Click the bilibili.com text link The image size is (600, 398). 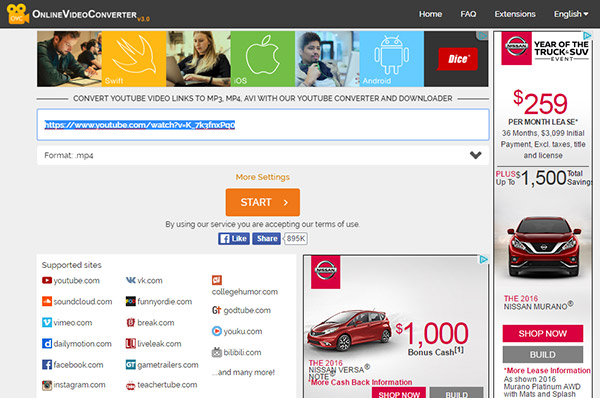(242, 352)
